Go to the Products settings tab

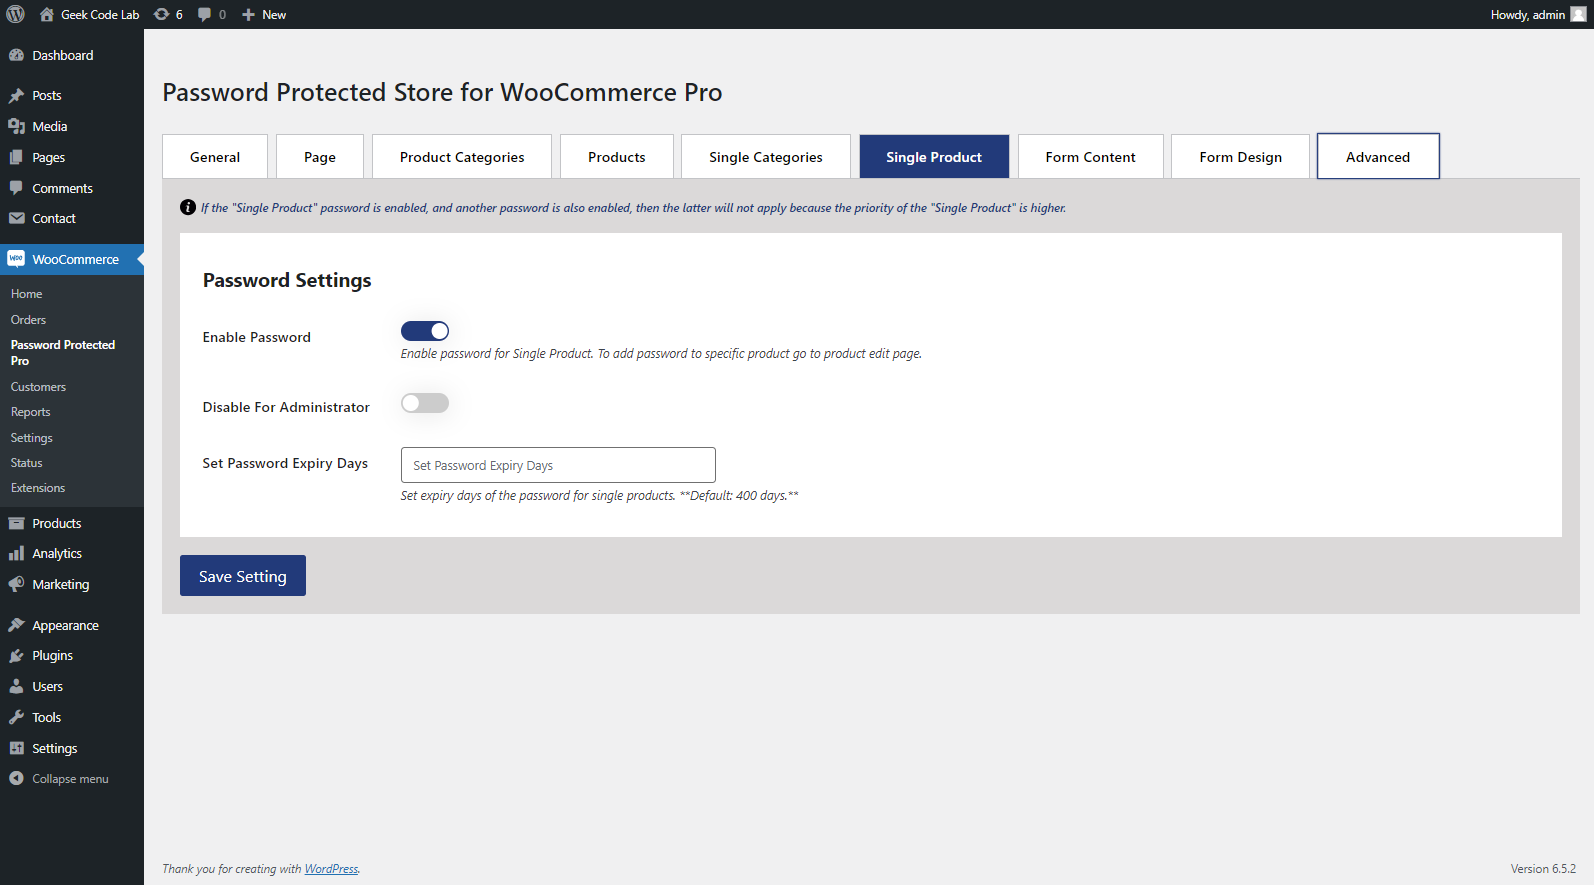[x=617, y=157]
